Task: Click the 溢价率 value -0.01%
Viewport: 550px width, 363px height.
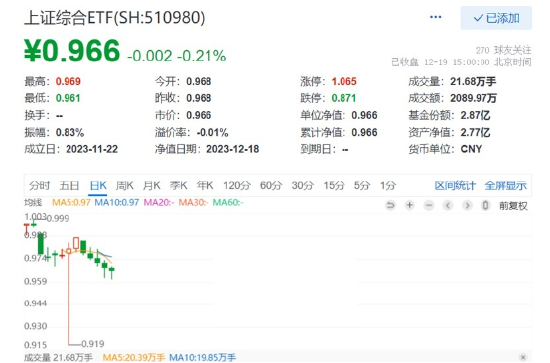Action: (x=213, y=133)
